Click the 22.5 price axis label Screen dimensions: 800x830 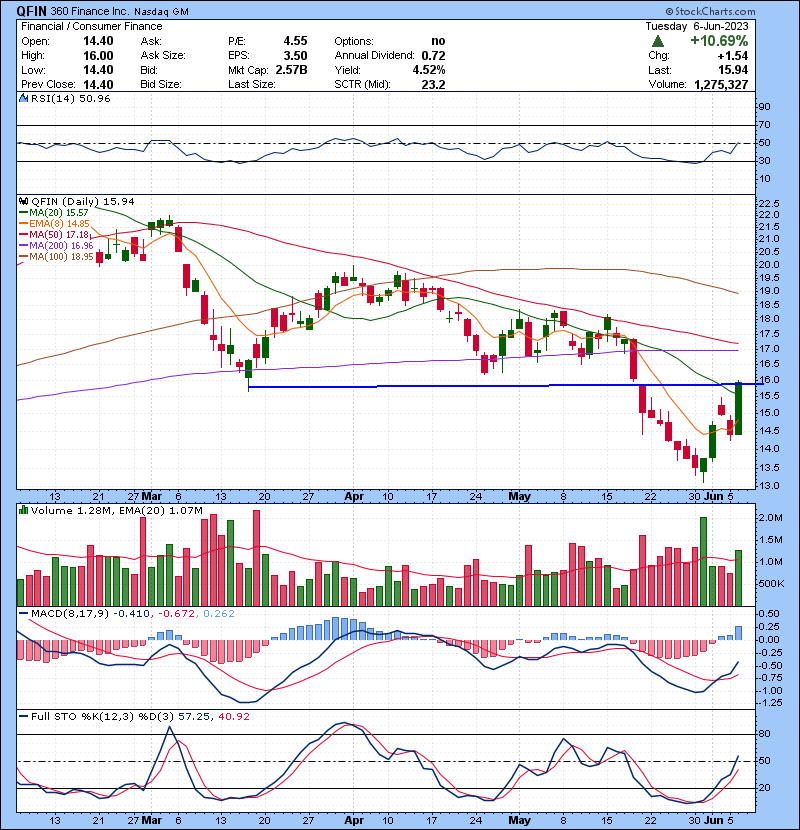pos(769,204)
